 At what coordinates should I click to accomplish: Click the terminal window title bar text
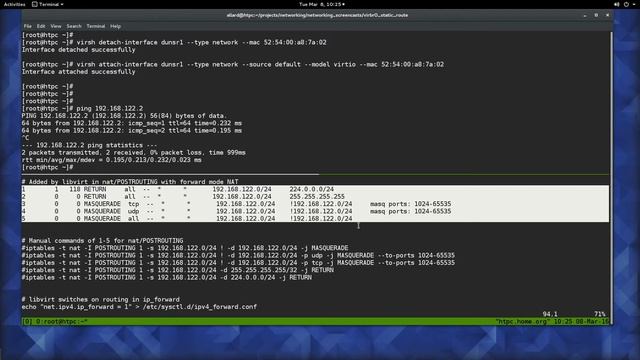[317, 15]
